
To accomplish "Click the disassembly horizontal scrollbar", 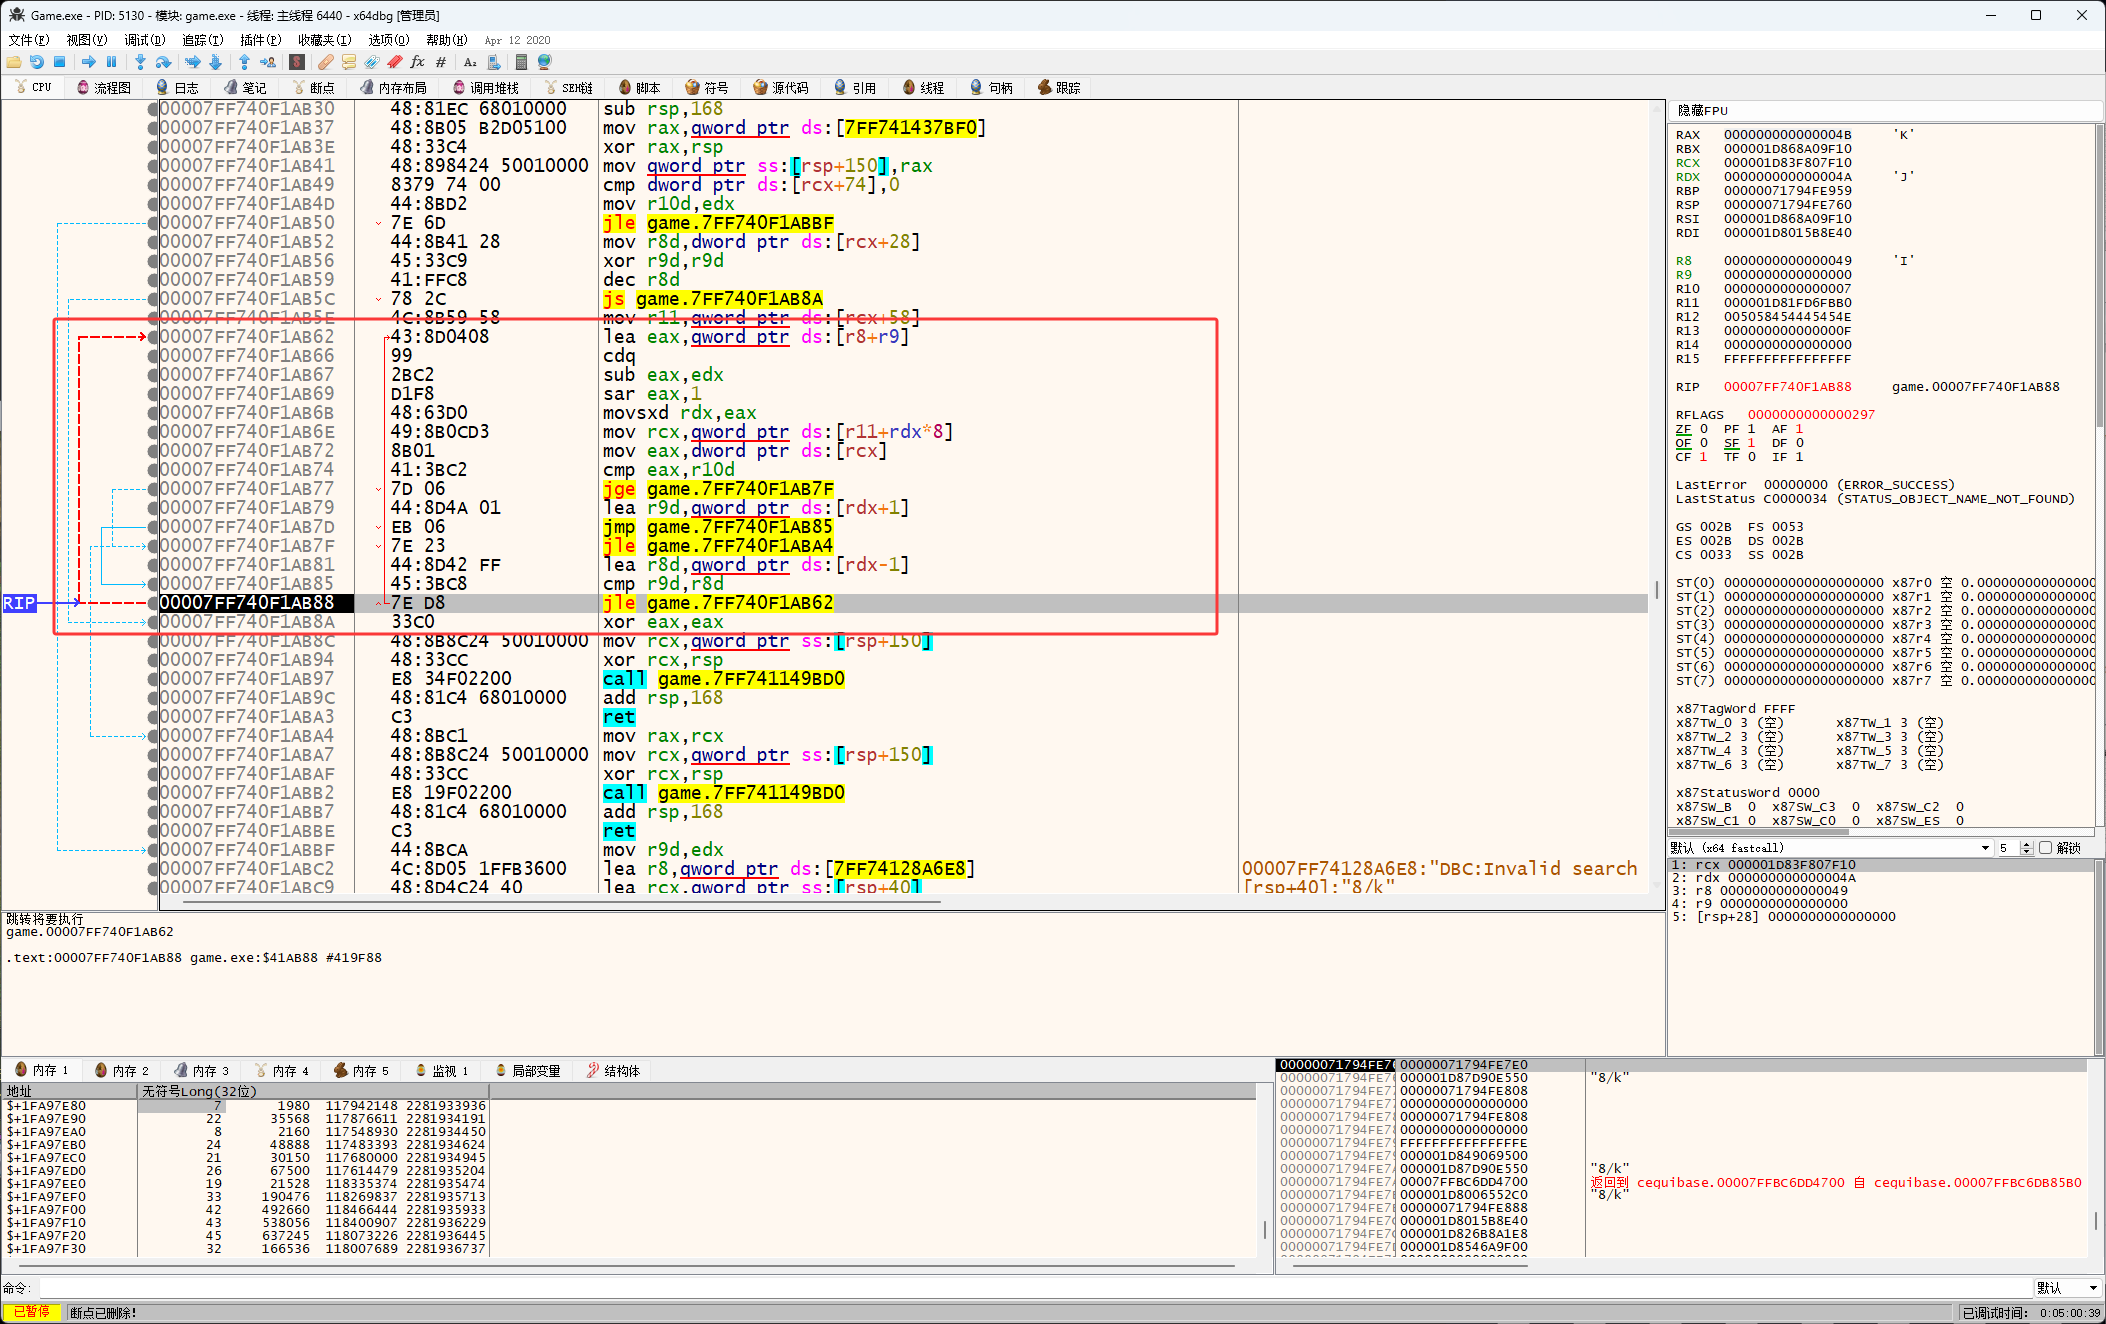I will pyautogui.click(x=560, y=902).
